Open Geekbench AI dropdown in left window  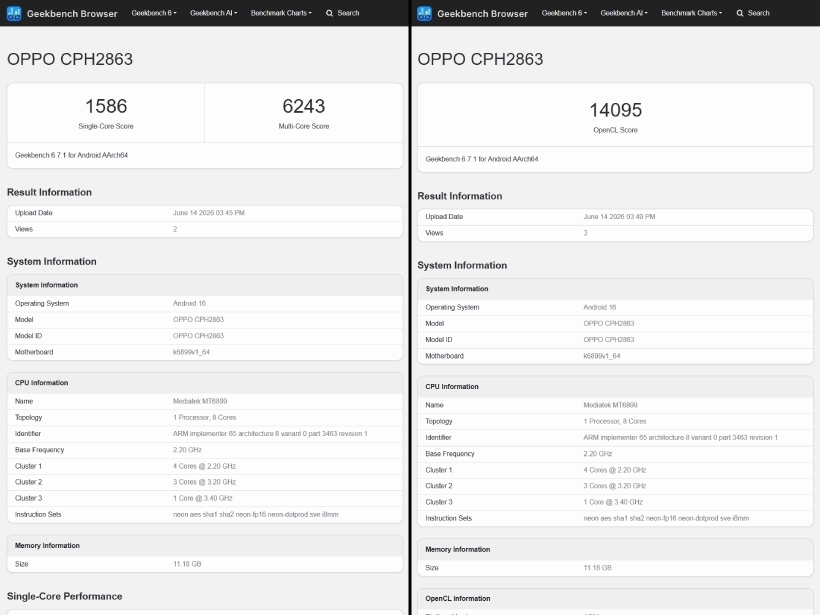tap(213, 13)
